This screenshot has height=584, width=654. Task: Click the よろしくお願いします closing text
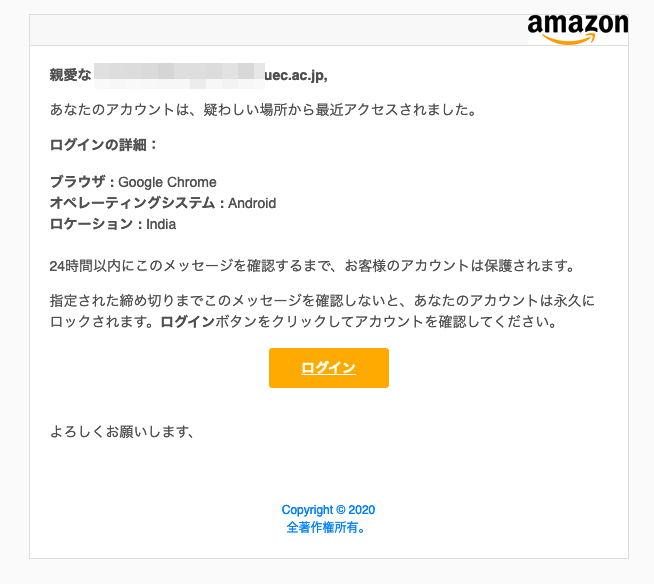point(122,432)
